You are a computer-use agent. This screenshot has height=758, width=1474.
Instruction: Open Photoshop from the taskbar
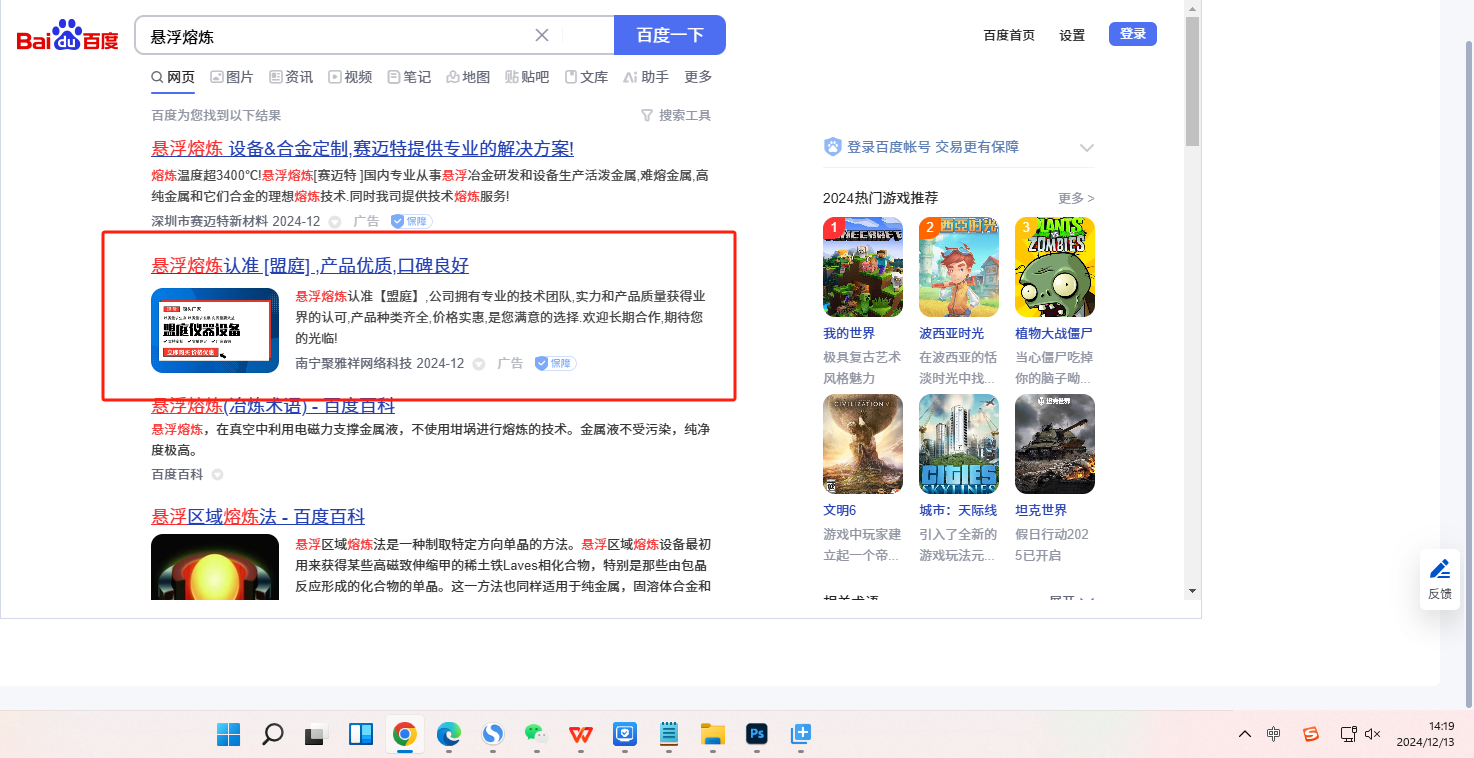click(756, 735)
